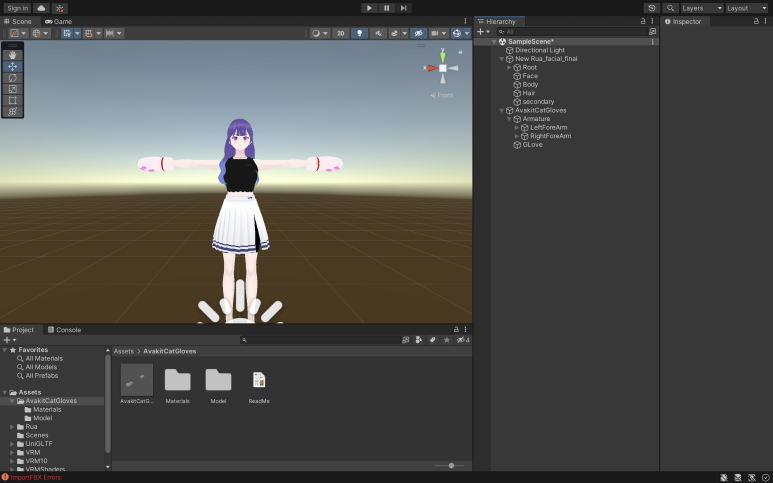The width and height of the screenshot is (773, 483).
Task: Click the scene camera settings icon
Action: [x=434, y=33]
